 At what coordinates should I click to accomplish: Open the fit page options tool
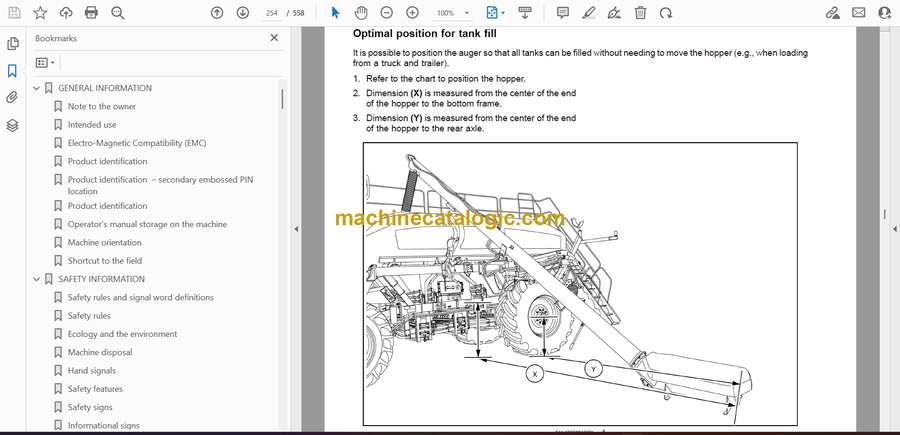(494, 13)
